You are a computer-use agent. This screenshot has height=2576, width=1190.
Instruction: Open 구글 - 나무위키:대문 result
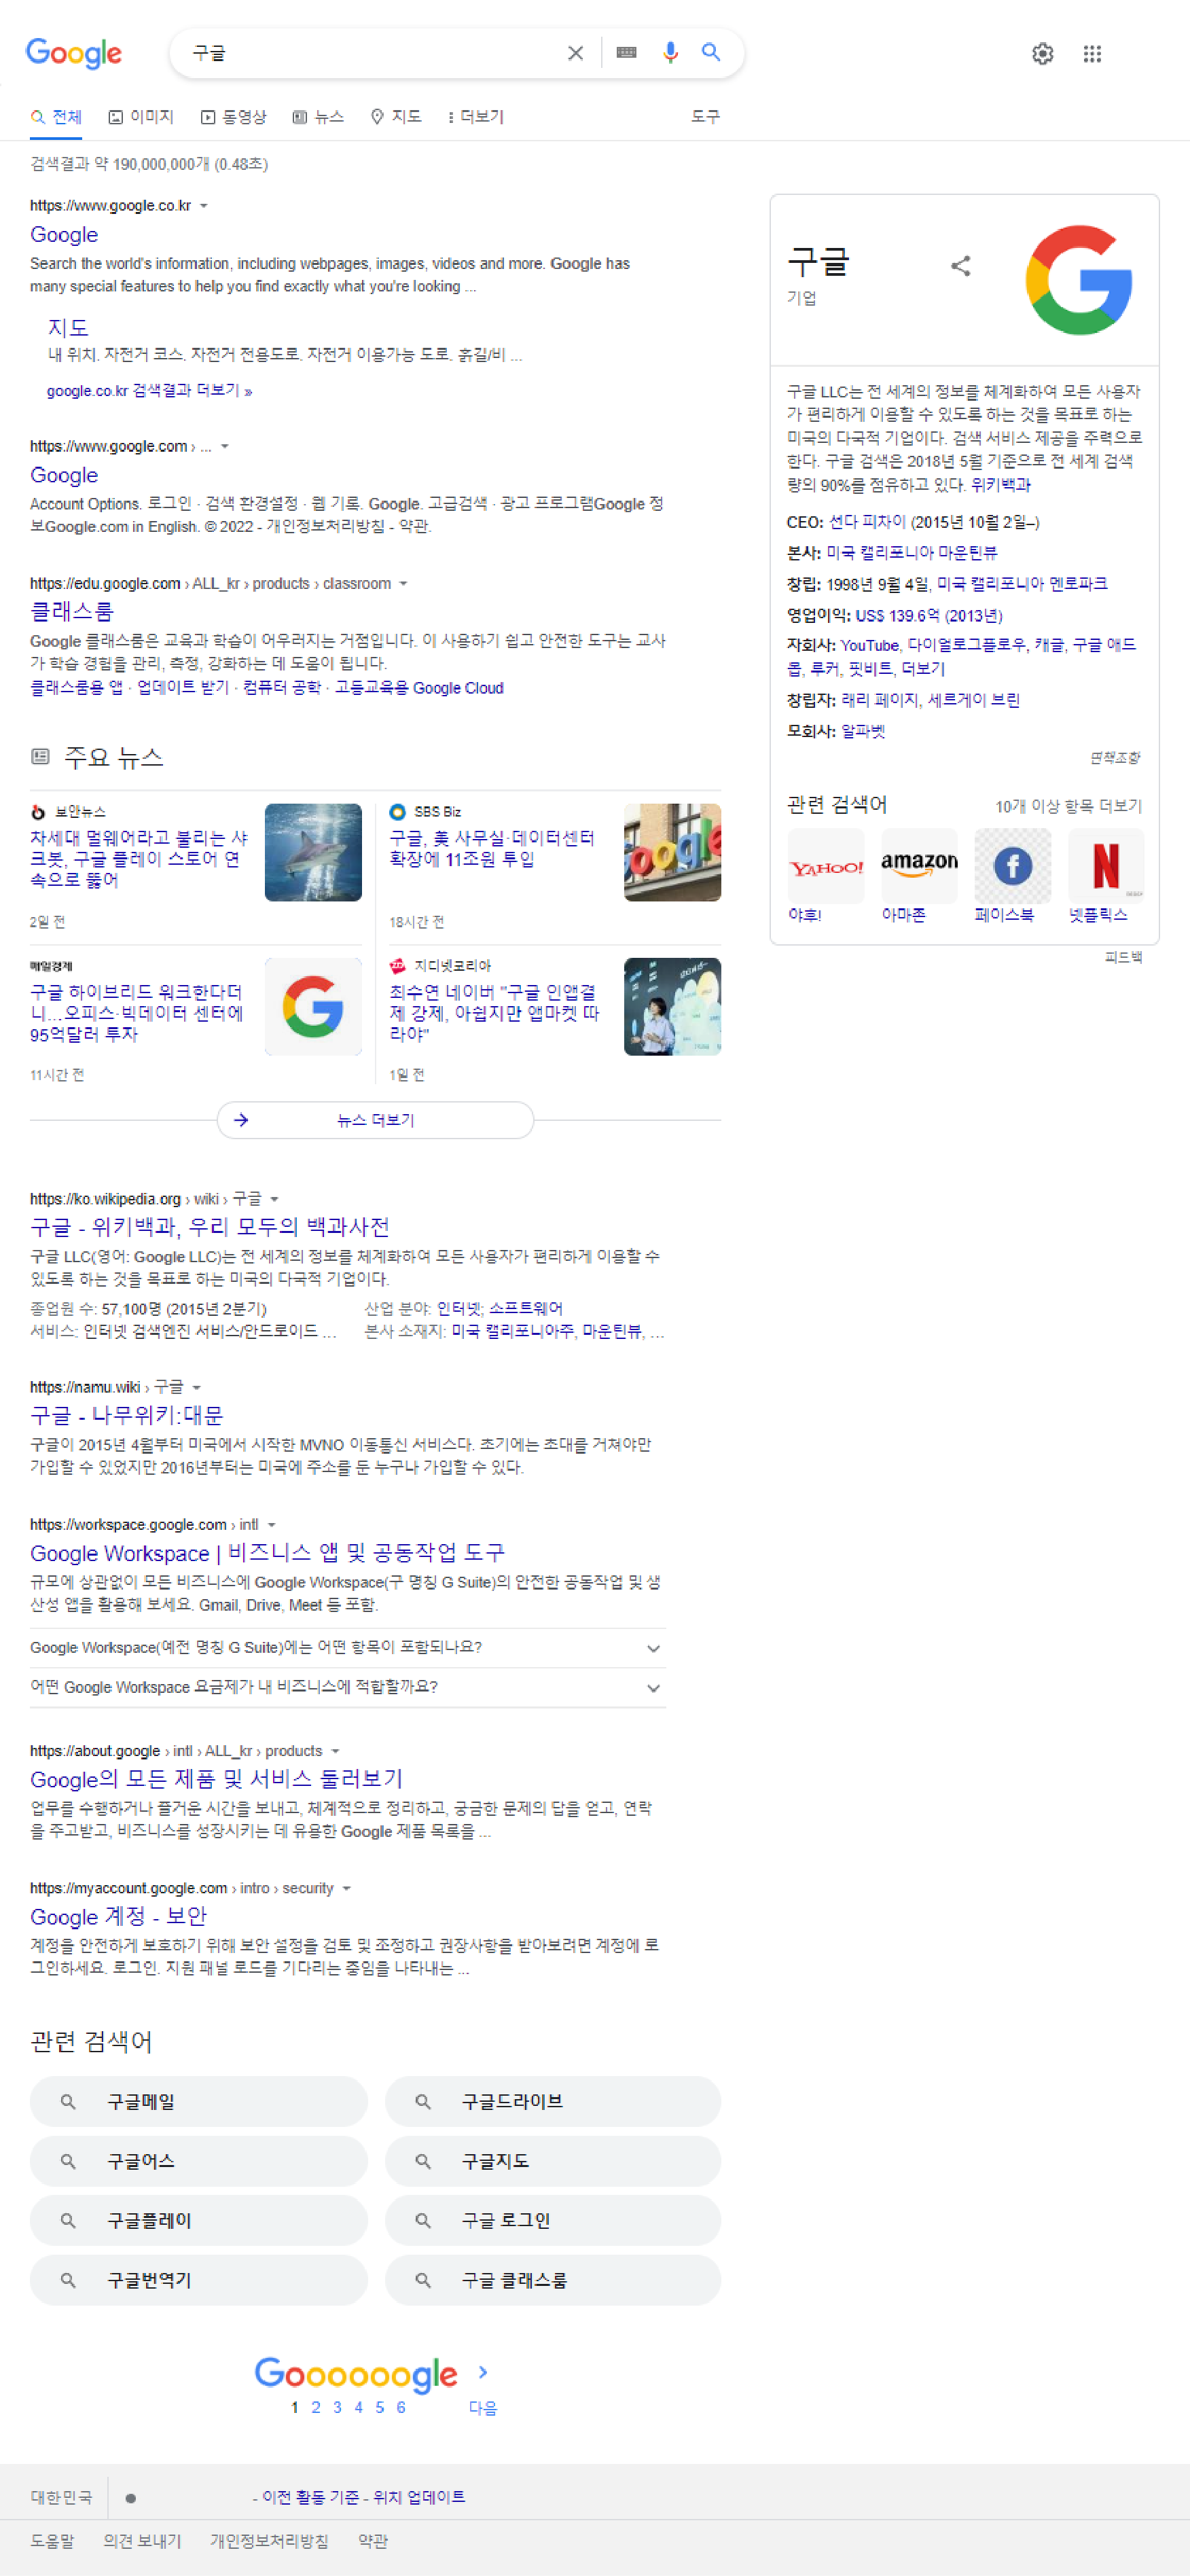pyautogui.click(x=127, y=1416)
